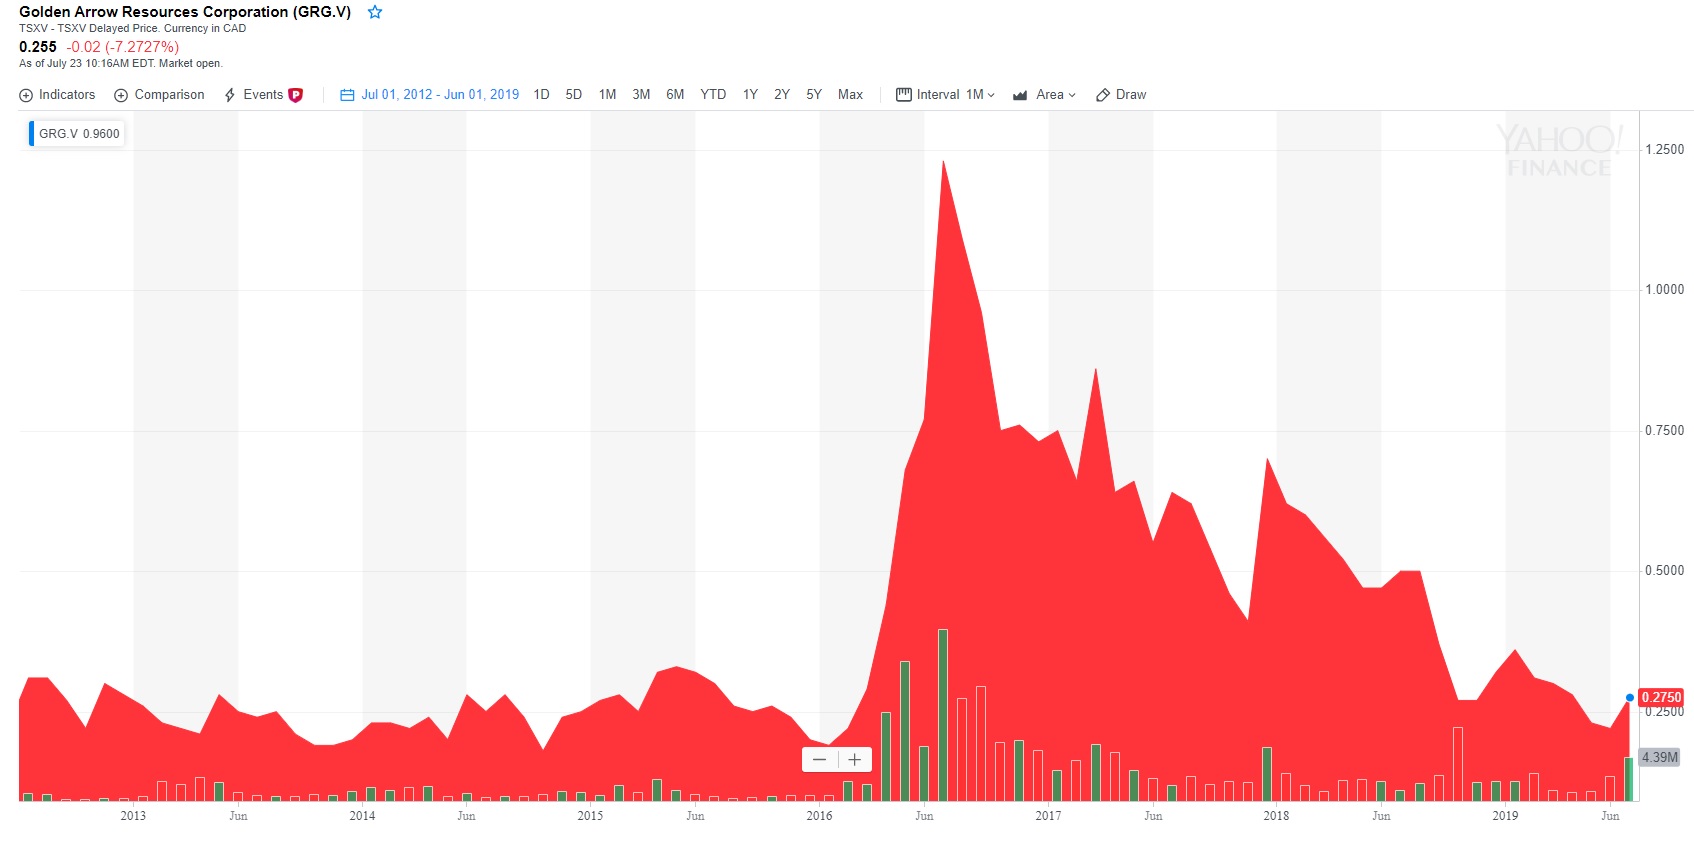Image resolution: width=1694 pixels, height=844 pixels.
Task: Click the 2019 x-axis label
Action: [1505, 816]
